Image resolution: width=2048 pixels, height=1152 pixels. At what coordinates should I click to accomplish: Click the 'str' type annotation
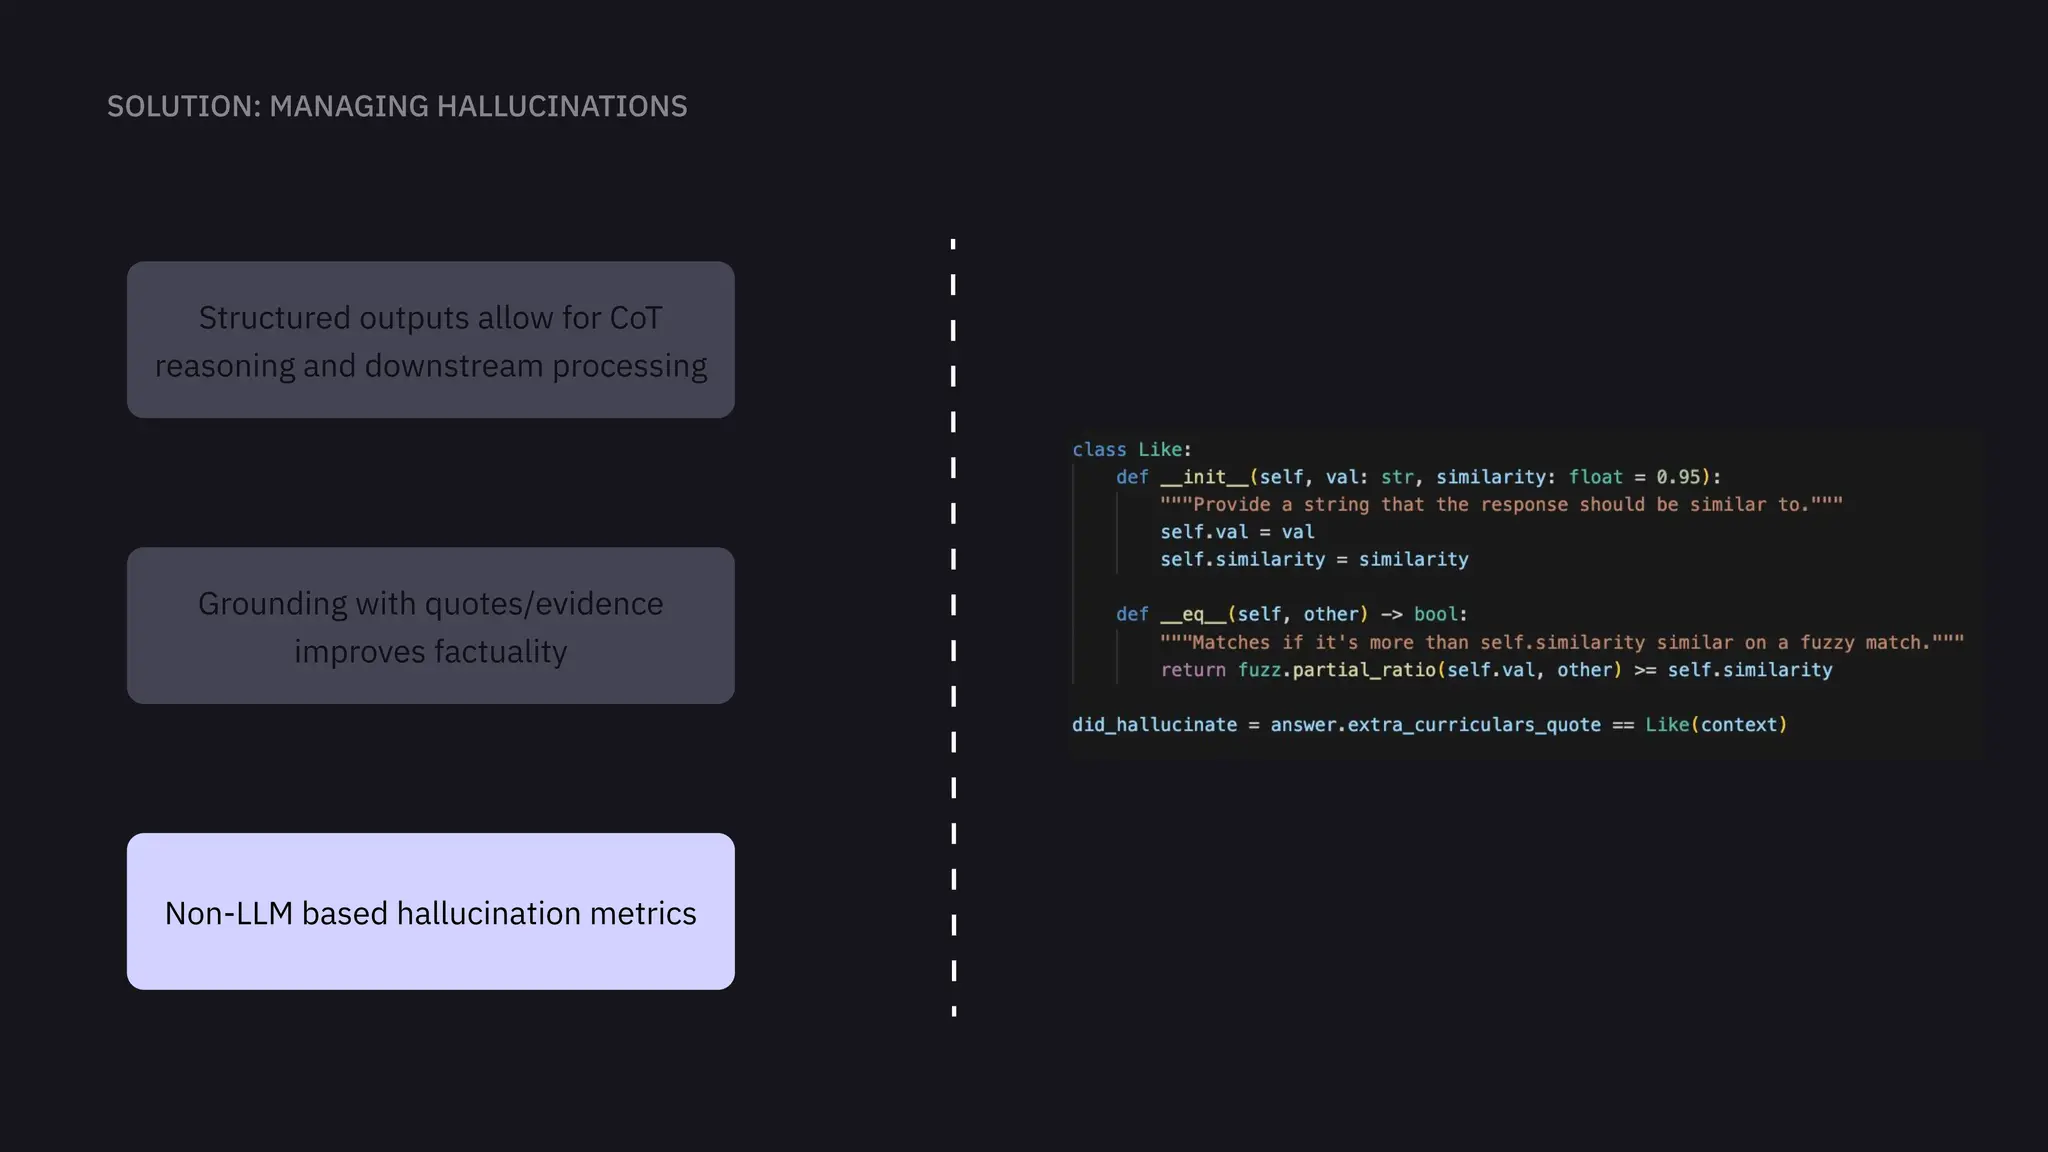pos(1397,477)
